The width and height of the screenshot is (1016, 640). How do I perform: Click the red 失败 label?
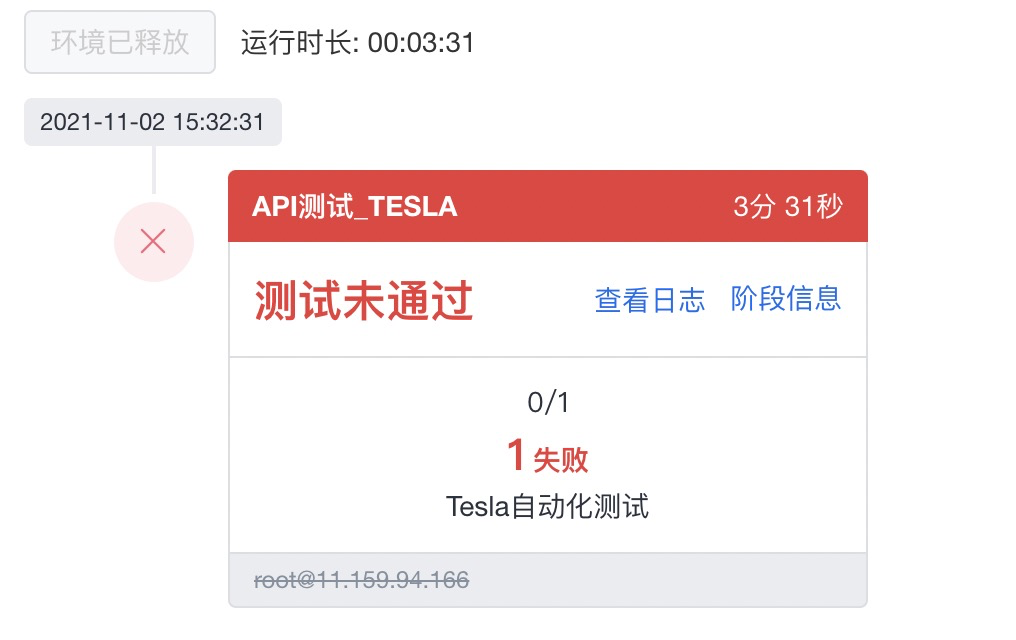point(561,460)
